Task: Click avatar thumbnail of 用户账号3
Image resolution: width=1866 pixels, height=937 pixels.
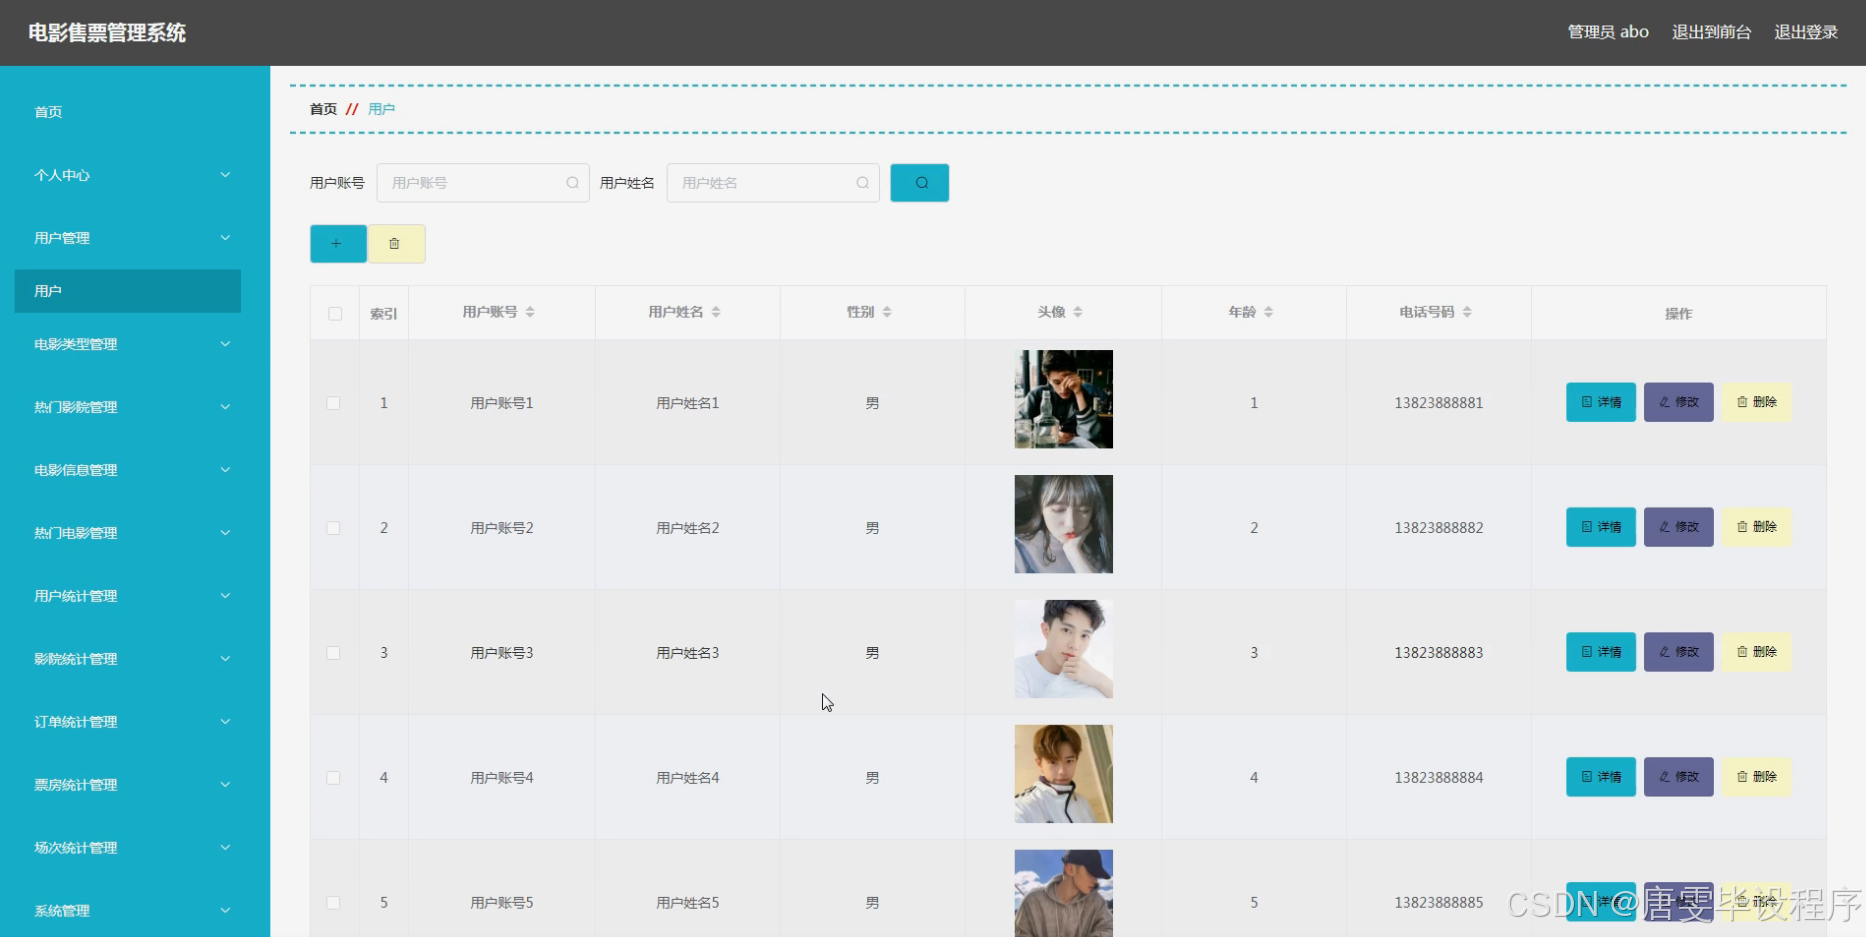Action: click(x=1063, y=649)
